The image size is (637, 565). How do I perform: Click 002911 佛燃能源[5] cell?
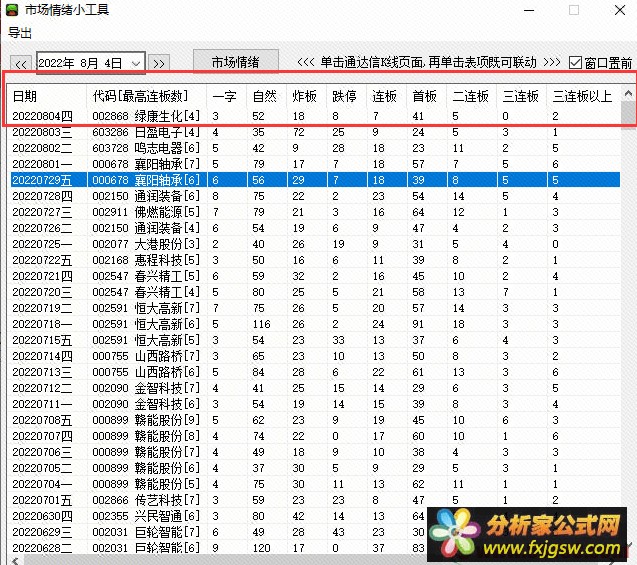coord(146,212)
